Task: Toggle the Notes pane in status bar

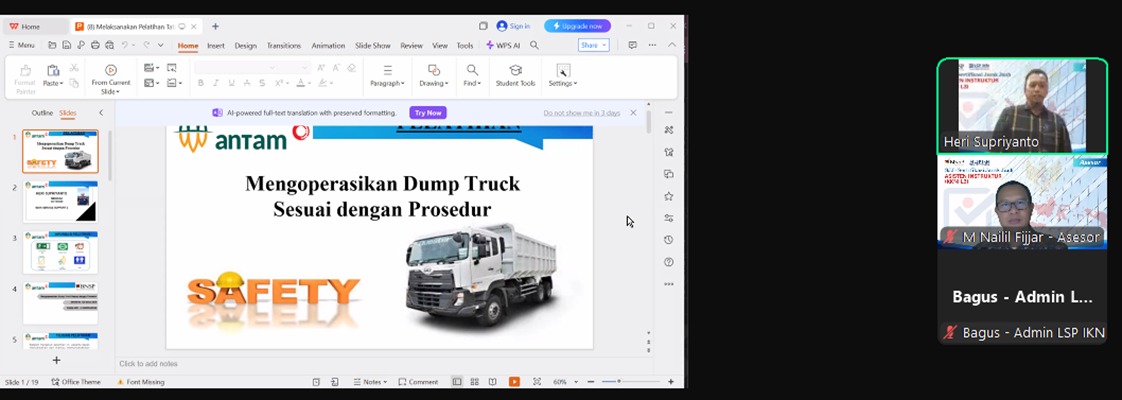Action: [371, 382]
